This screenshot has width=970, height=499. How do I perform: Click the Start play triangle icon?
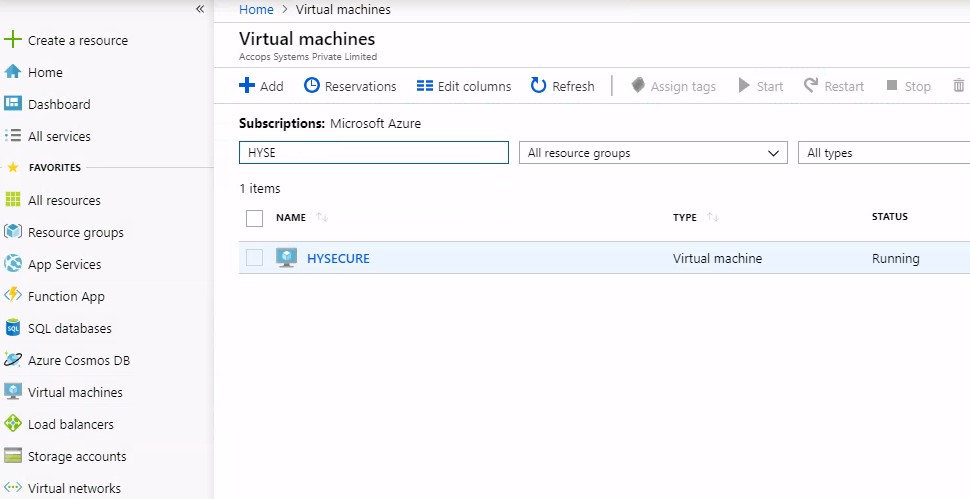(744, 85)
